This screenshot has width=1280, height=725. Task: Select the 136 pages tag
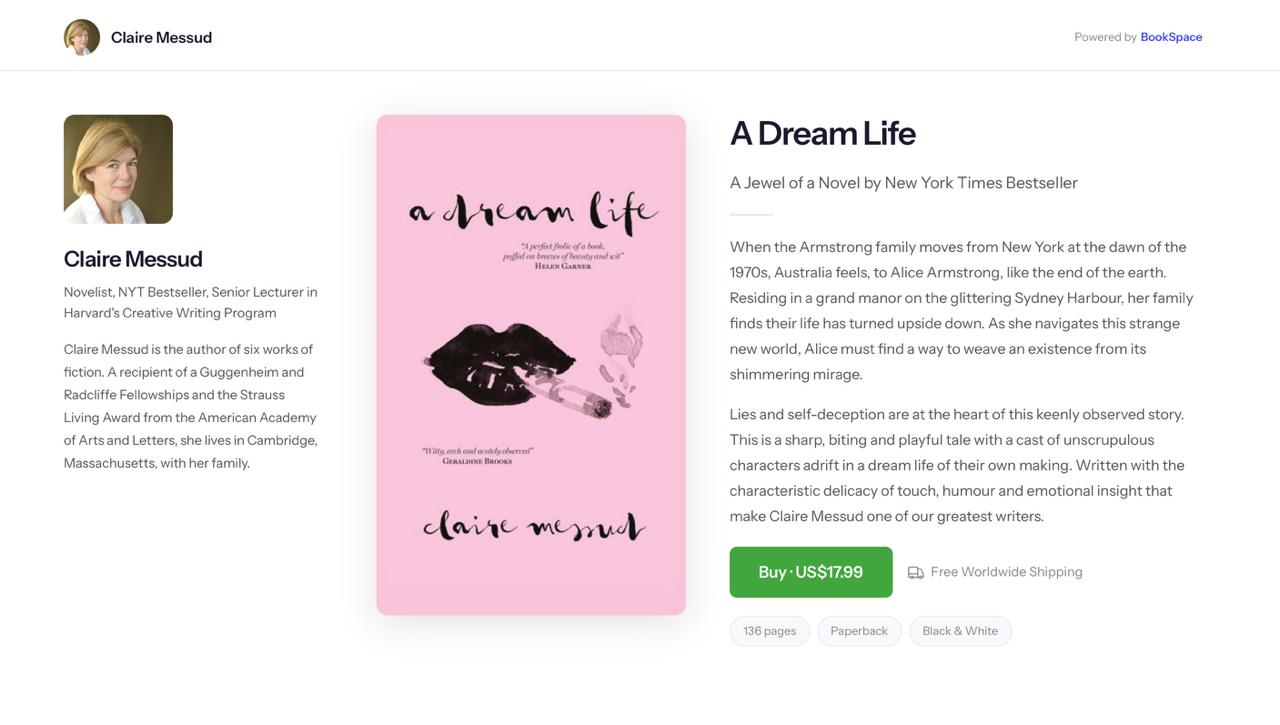click(769, 630)
